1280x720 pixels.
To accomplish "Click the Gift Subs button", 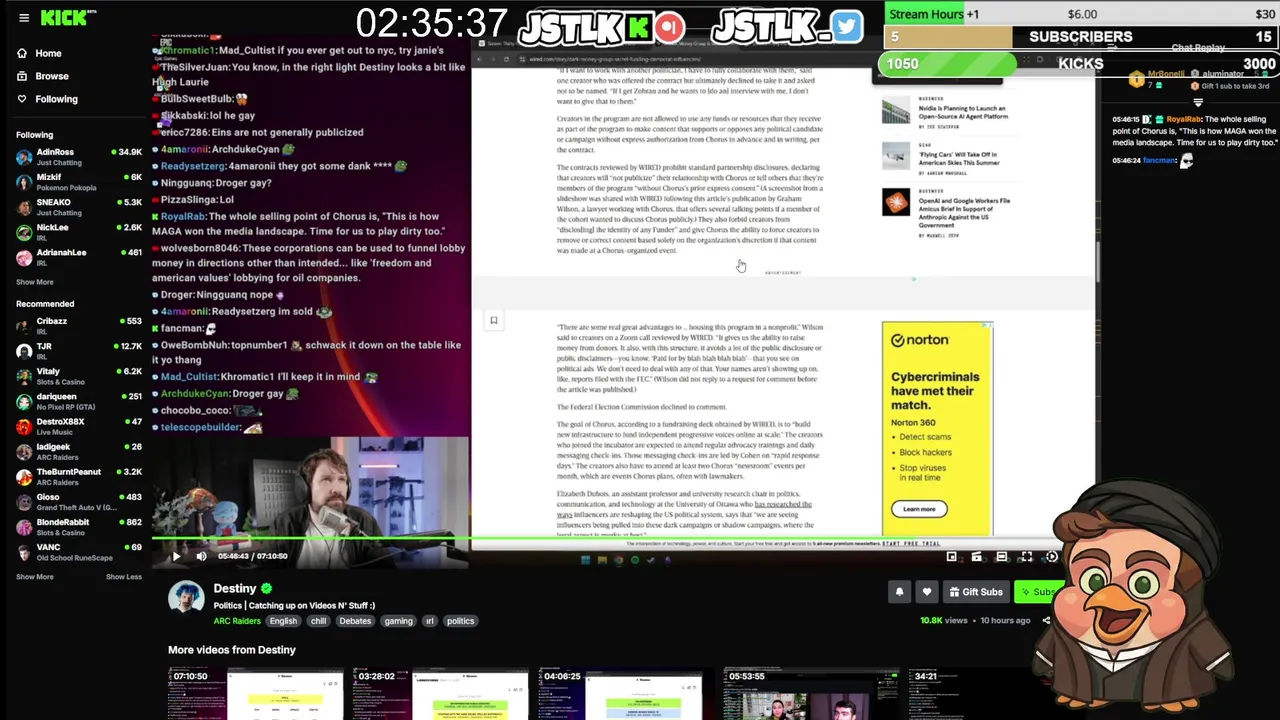I will click(x=976, y=592).
